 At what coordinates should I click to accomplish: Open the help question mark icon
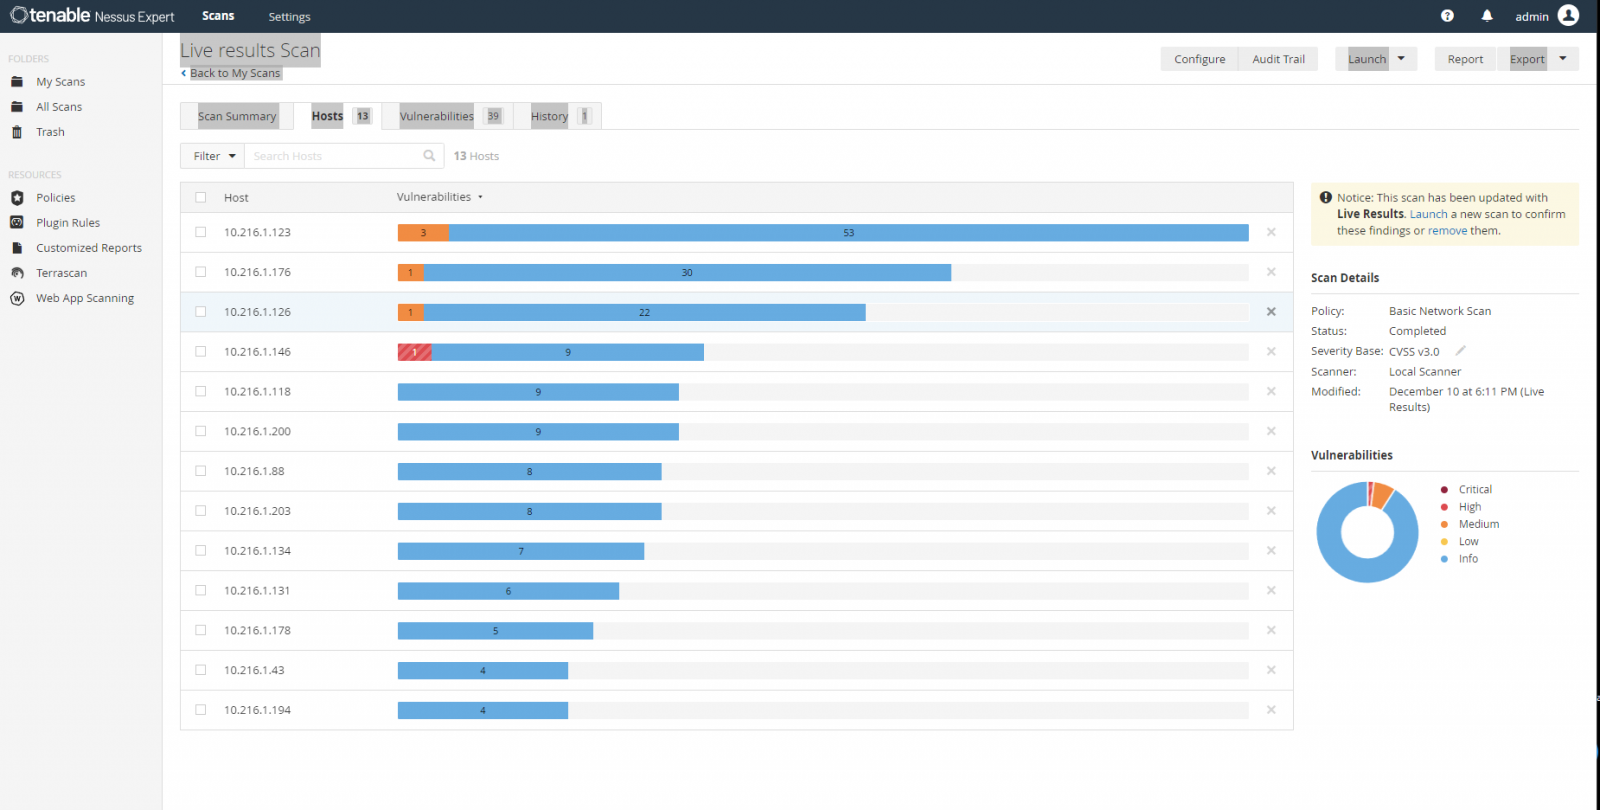[1447, 16]
